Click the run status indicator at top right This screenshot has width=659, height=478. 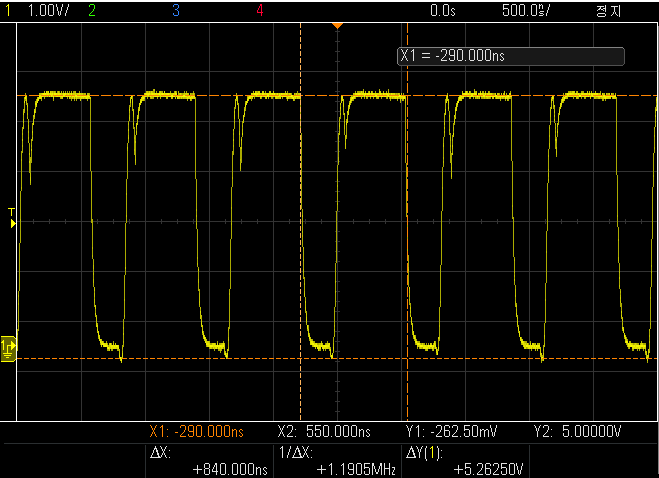[x=608, y=10]
